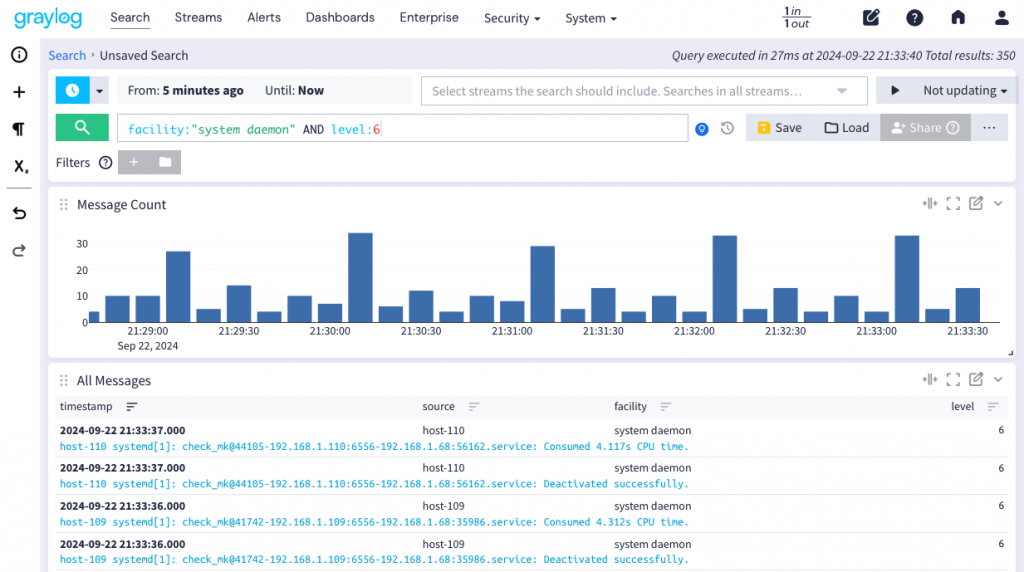Screen dimensions: 1024x572
Task: Open host-110 Deactivated successfully message
Action: (374, 484)
